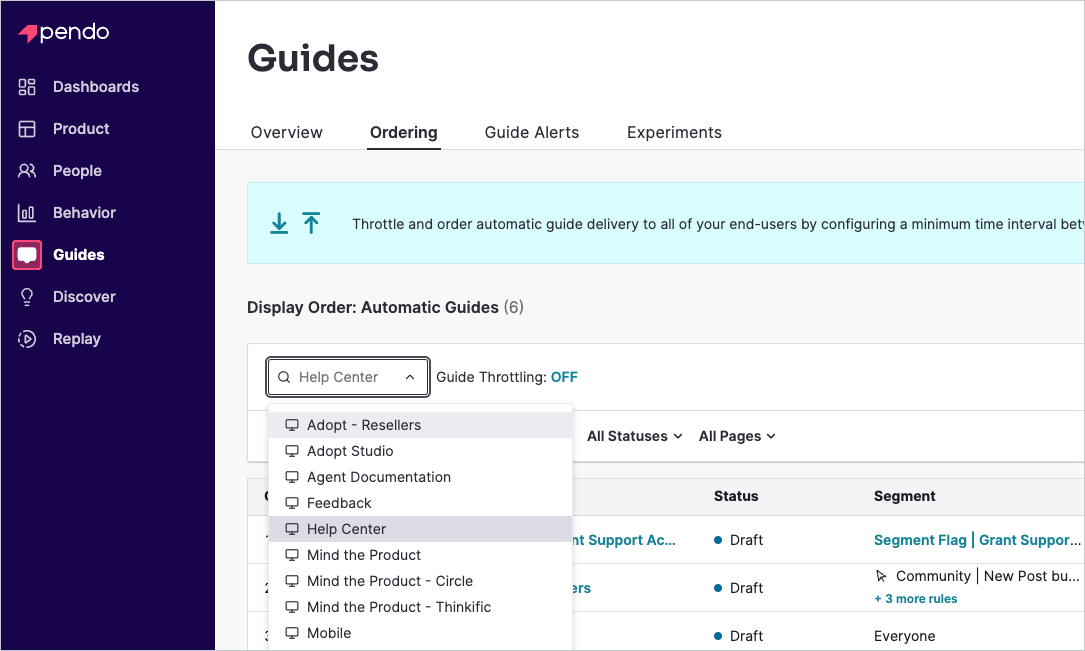Open the All Statuses filter dropdown

click(x=635, y=437)
